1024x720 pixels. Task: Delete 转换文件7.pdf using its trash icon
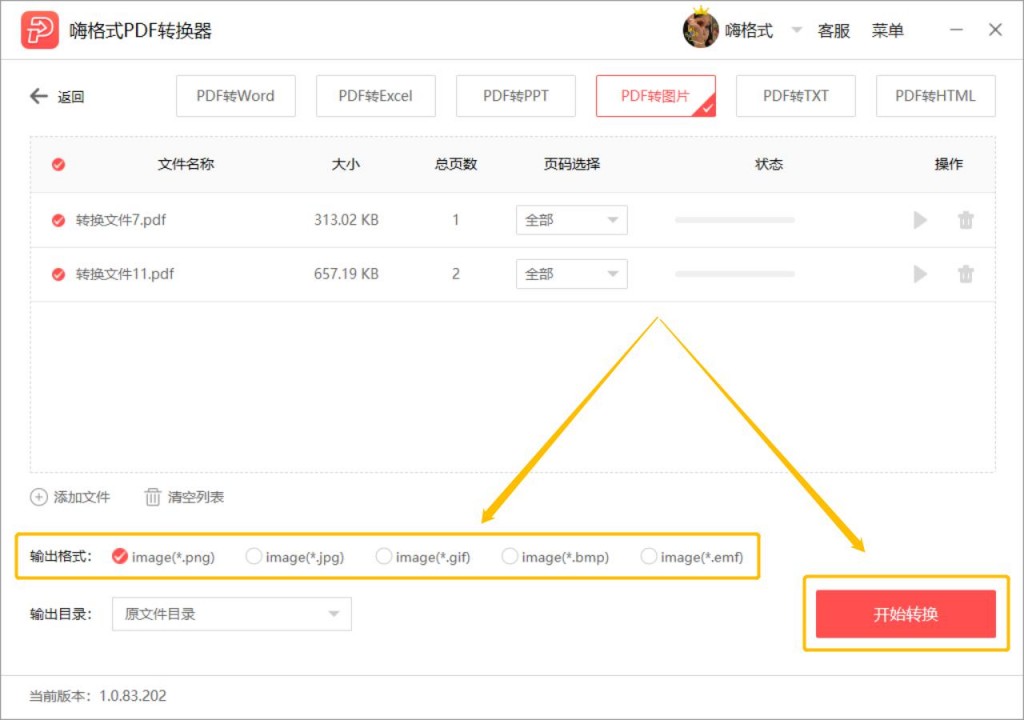point(965,220)
